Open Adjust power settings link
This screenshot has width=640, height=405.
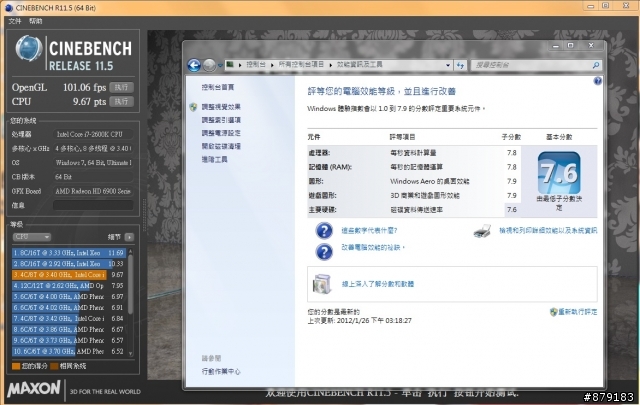coord(221,133)
